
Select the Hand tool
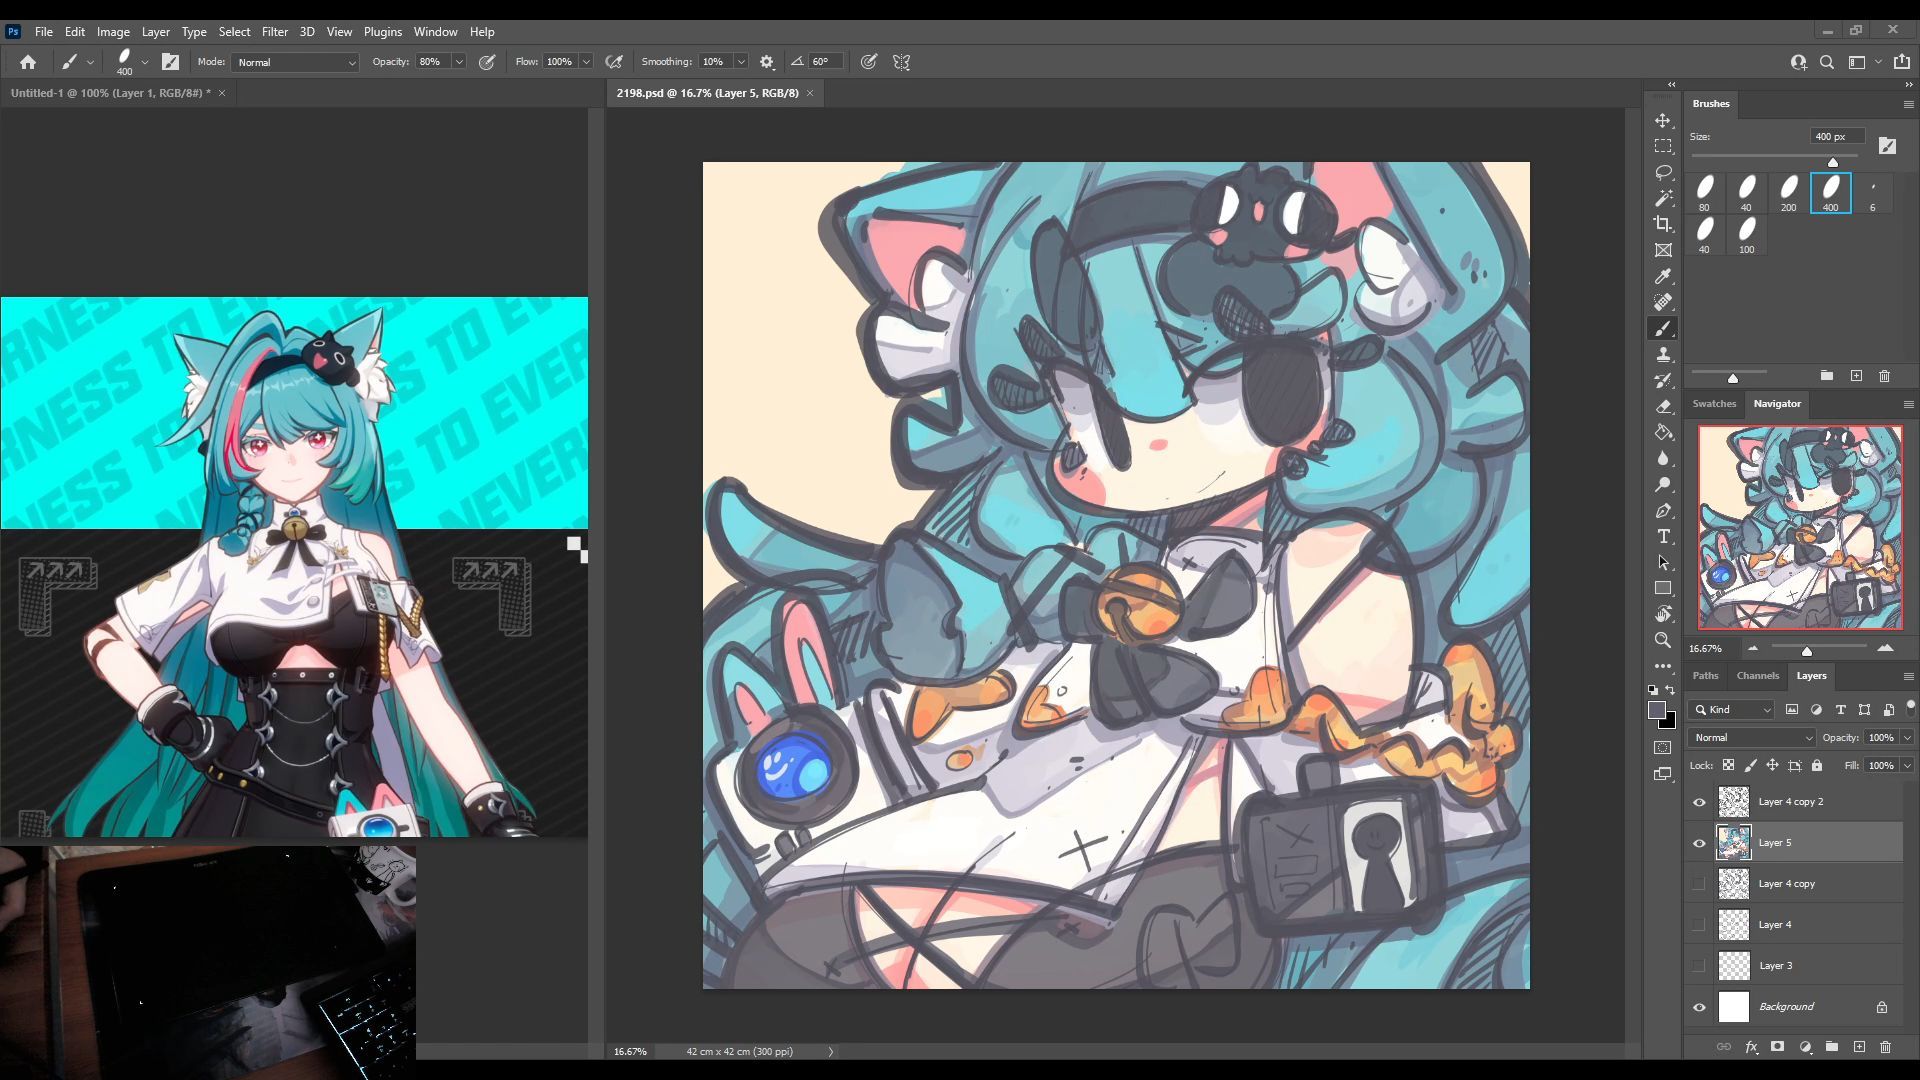[1663, 614]
